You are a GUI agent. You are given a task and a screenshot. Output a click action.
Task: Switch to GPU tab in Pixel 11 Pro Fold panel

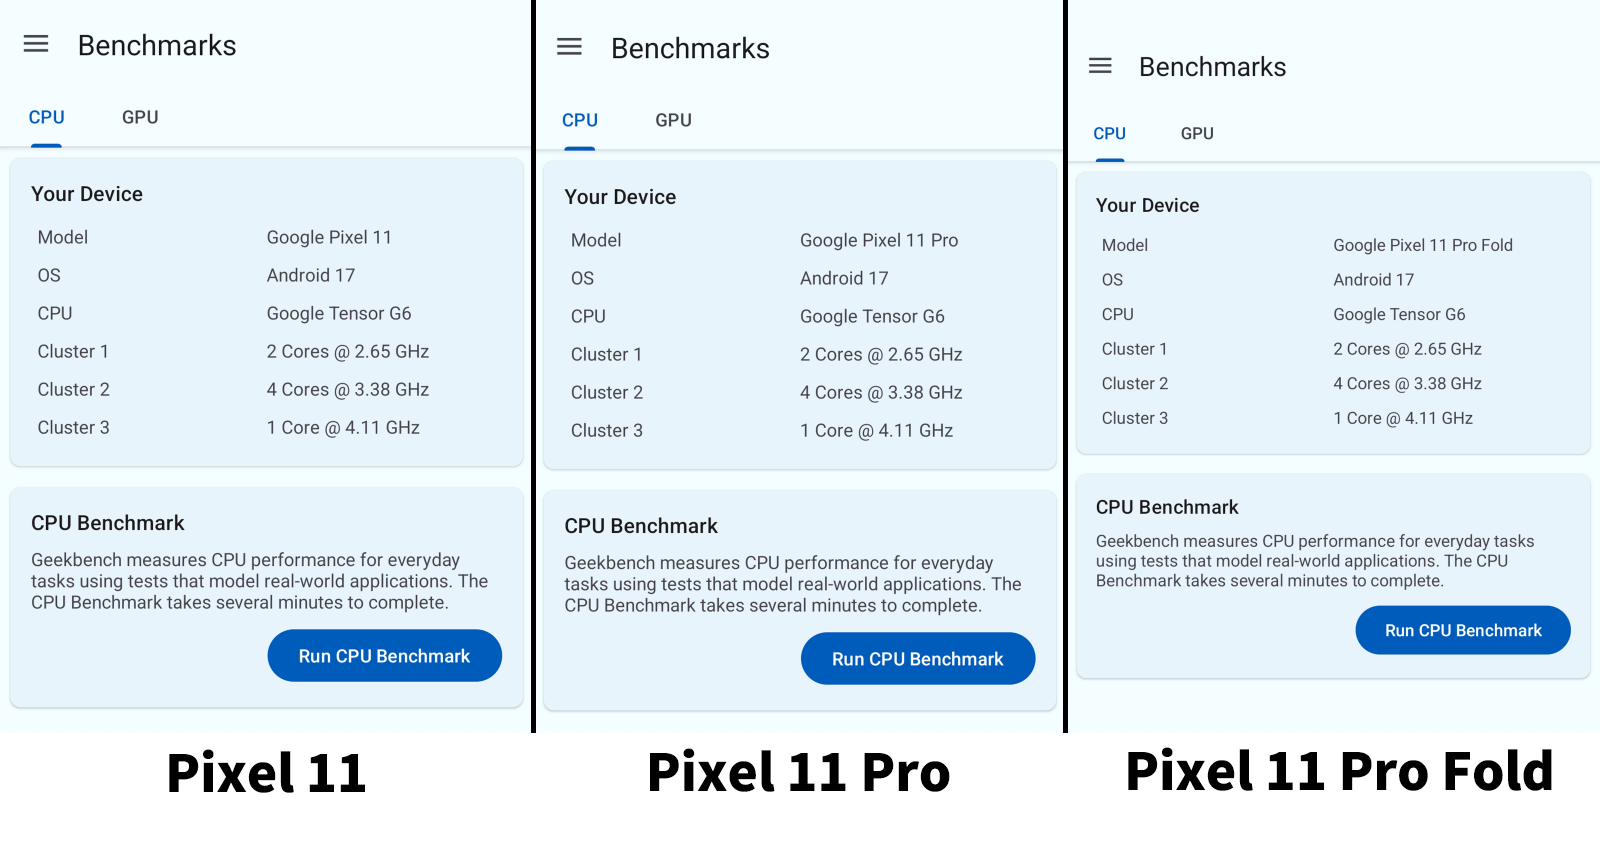coord(1197,133)
